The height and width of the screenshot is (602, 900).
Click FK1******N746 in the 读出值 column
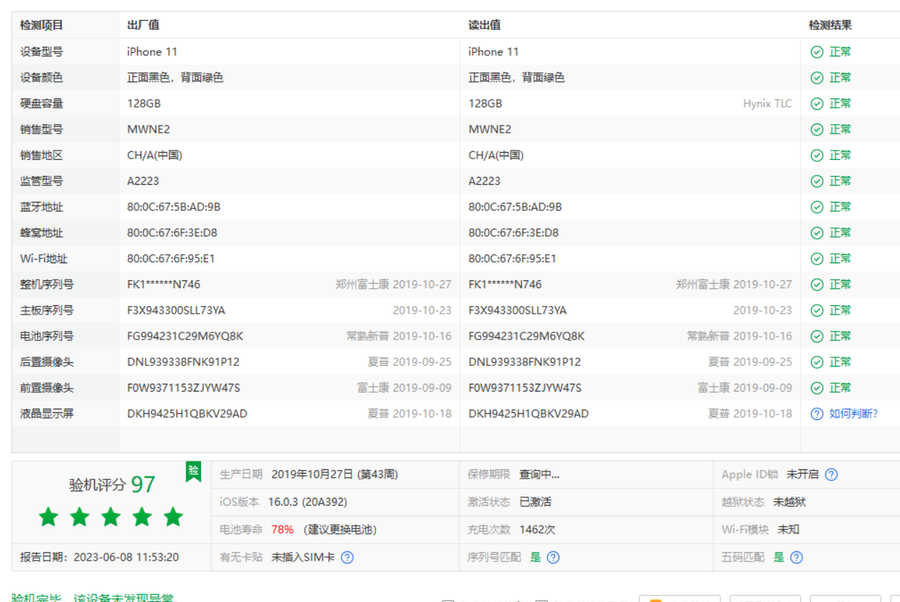pos(505,285)
